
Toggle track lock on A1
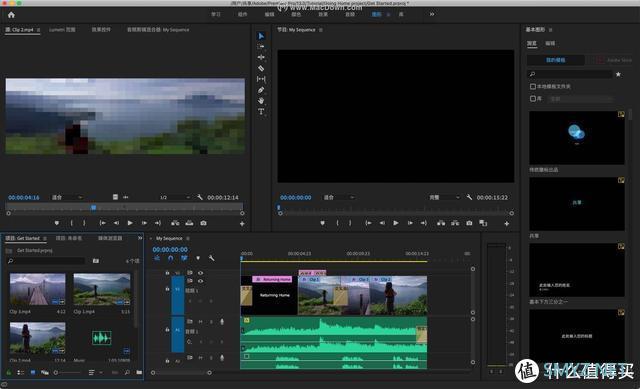[167, 329]
